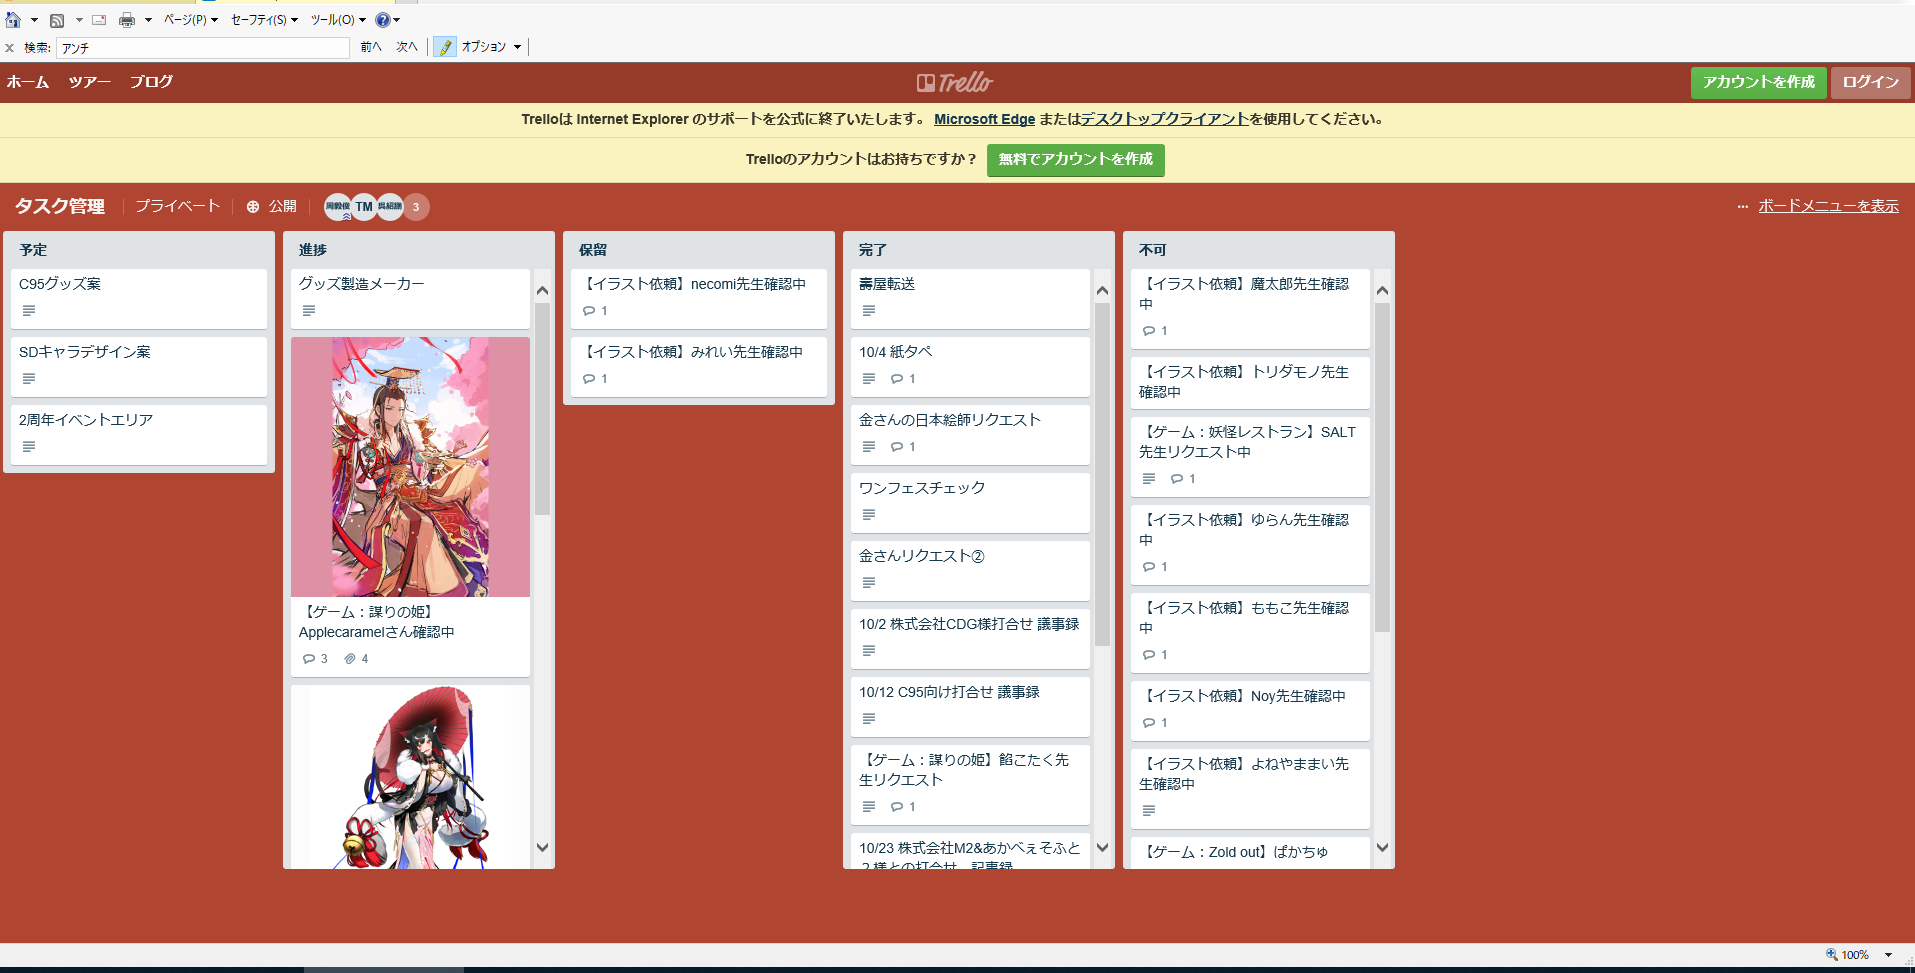Click the comment icon on necomi先生確認中 card
This screenshot has height=973, width=1915.
(589, 311)
